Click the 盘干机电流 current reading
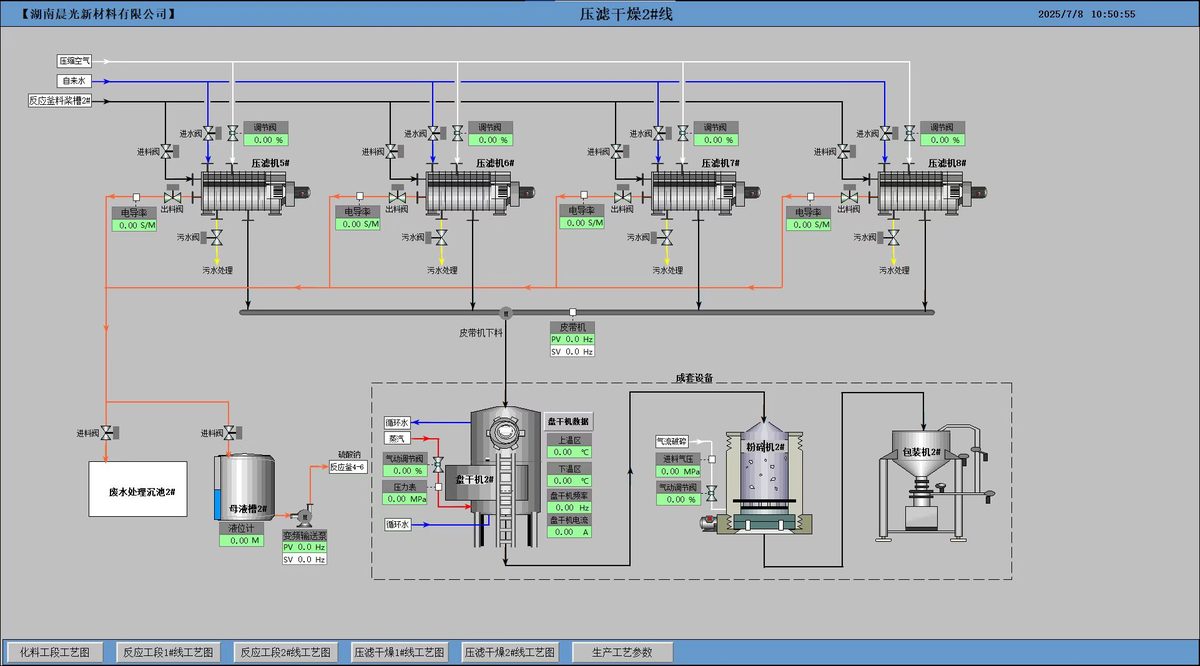The width and height of the screenshot is (1200, 666). 569,532
